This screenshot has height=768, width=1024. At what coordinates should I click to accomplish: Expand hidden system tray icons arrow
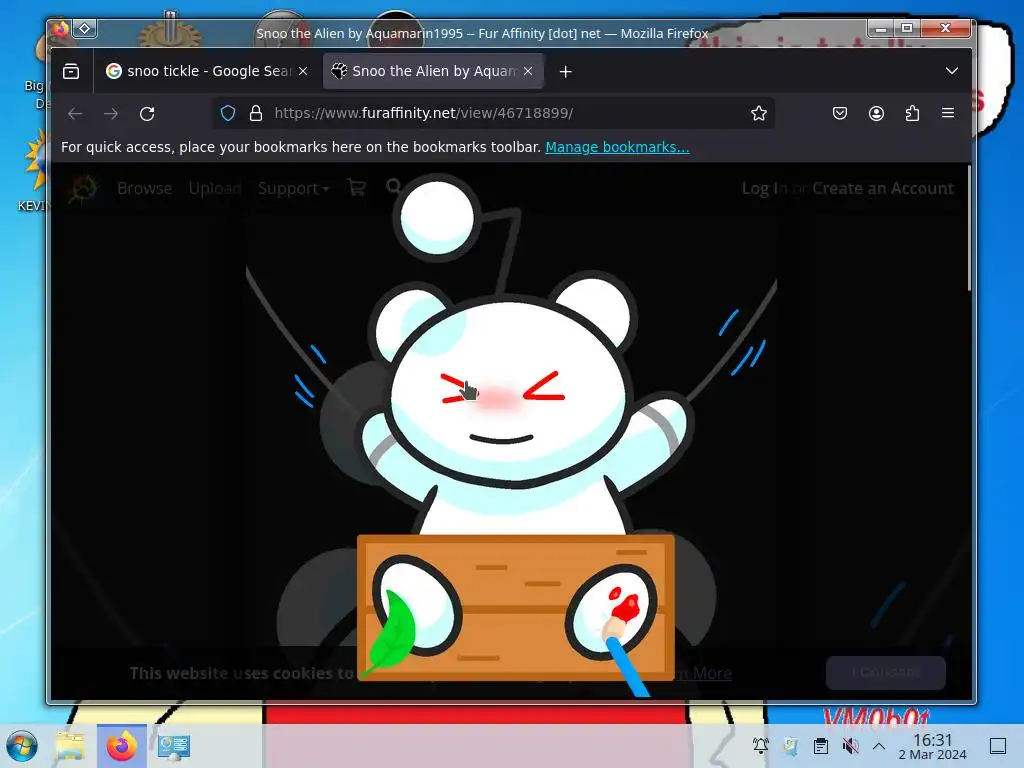pos(879,746)
